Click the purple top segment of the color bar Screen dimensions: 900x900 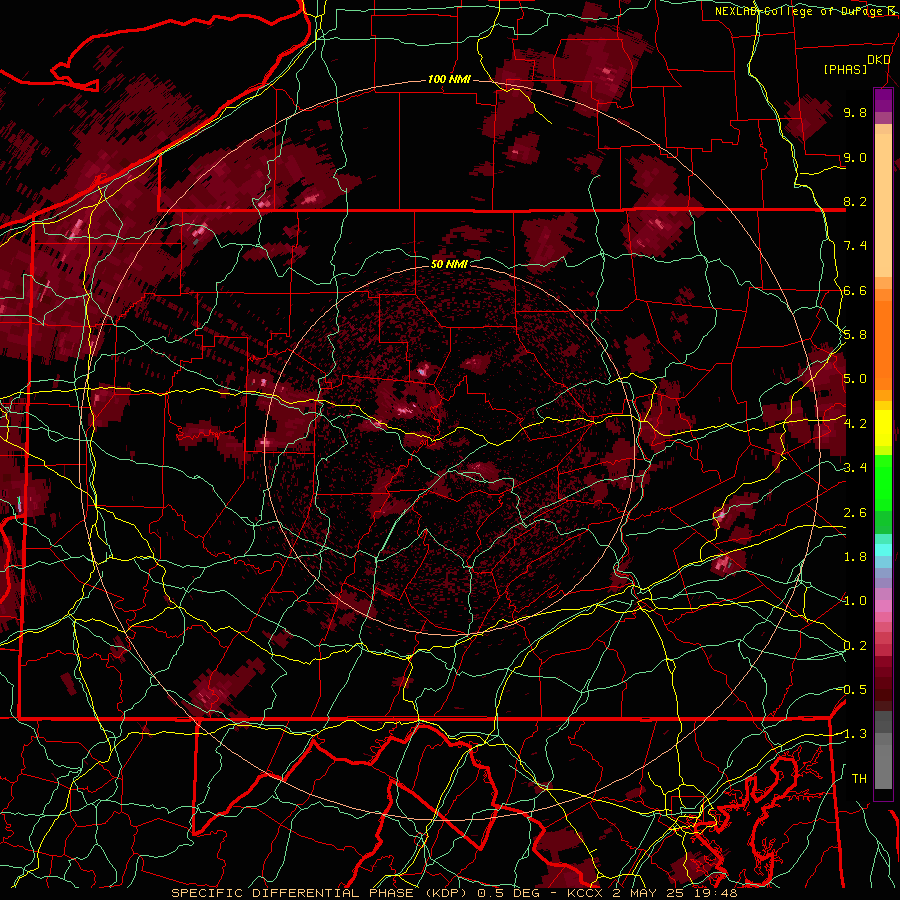[x=883, y=101]
